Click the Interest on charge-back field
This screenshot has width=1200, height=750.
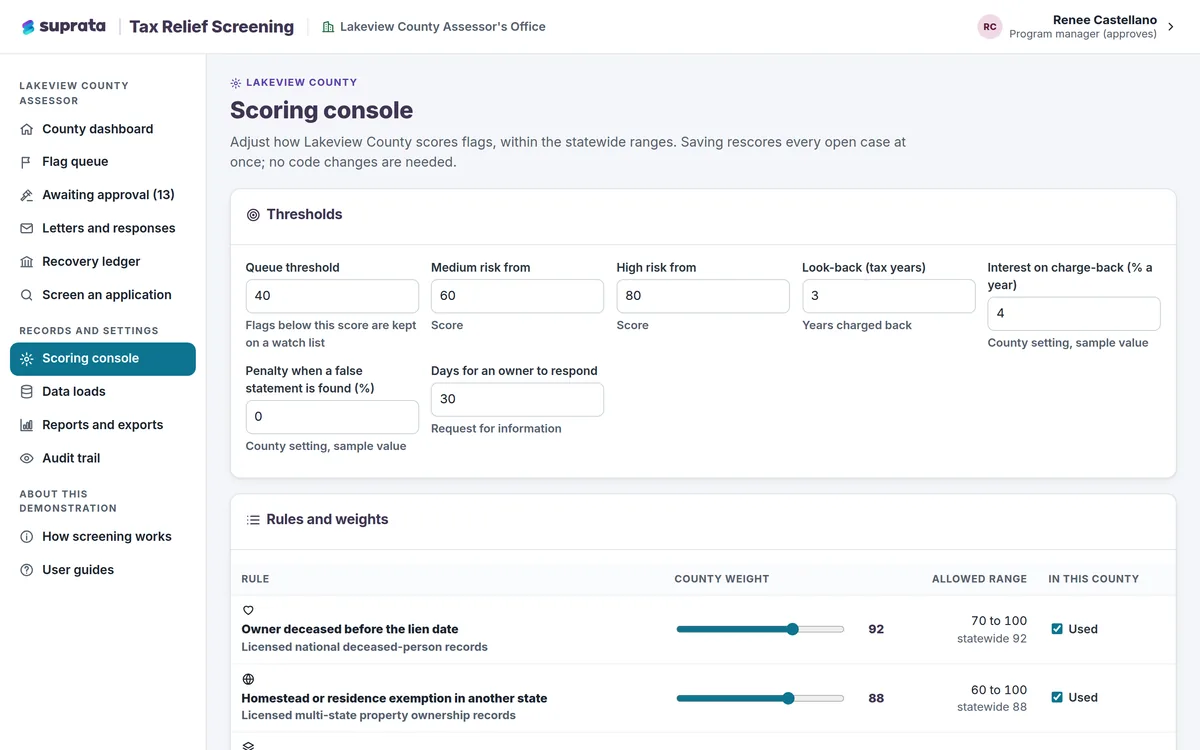[1074, 314]
